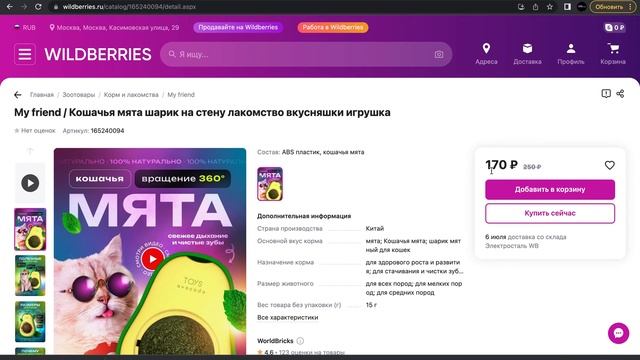Screen dimensions: 640x360
Task: Select the third gallery thumbnail with cat
Action: coord(30,276)
